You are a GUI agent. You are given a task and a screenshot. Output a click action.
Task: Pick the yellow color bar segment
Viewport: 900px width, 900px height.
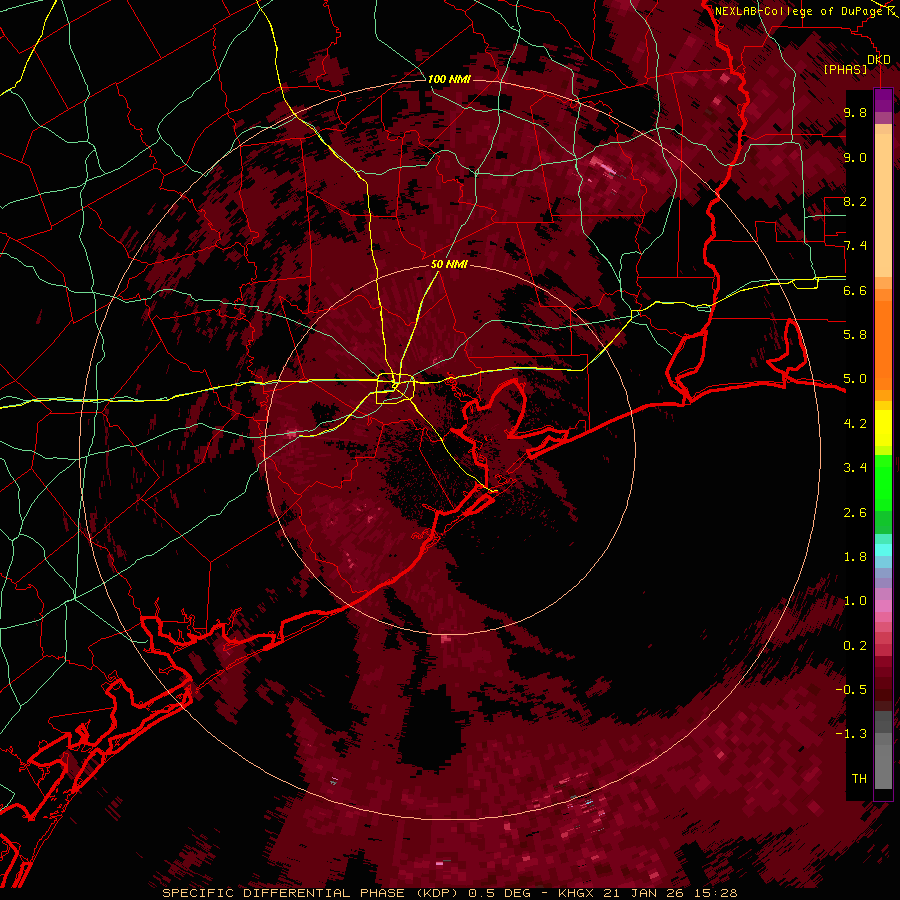click(x=883, y=428)
